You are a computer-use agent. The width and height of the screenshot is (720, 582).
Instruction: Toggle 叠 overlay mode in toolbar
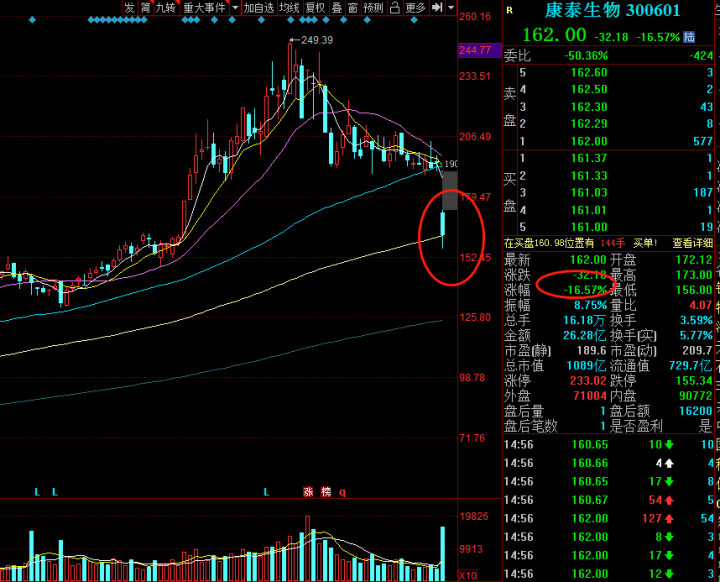point(337,7)
